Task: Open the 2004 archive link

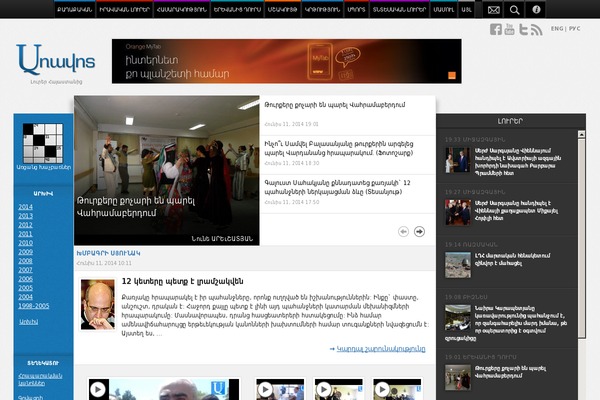Action: [26, 297]
